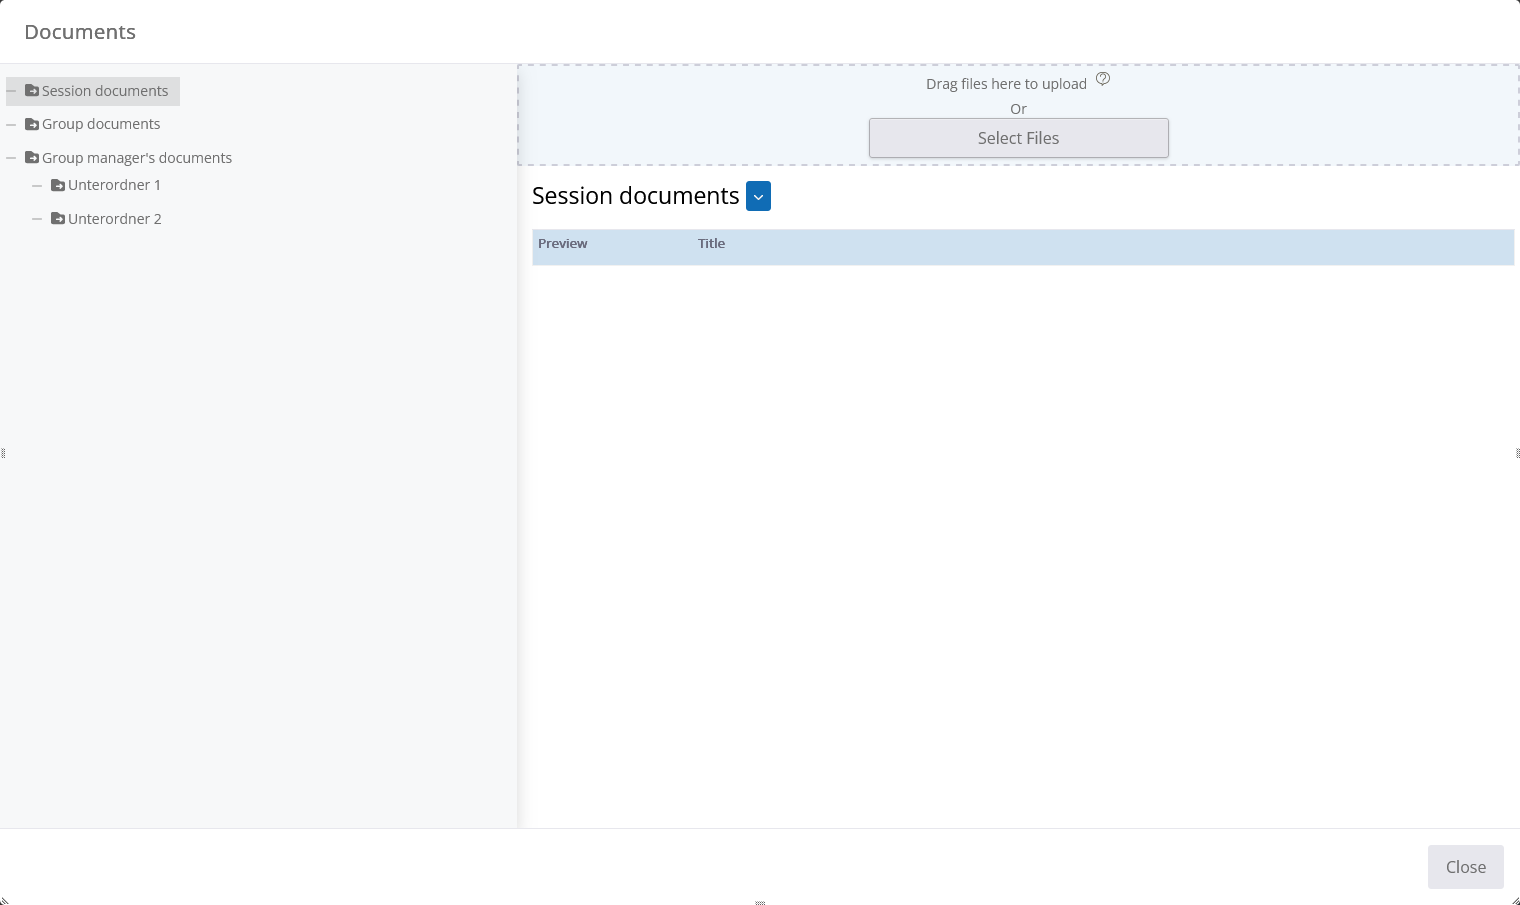Click the bottom-left corner resize grip

(4, 900)
